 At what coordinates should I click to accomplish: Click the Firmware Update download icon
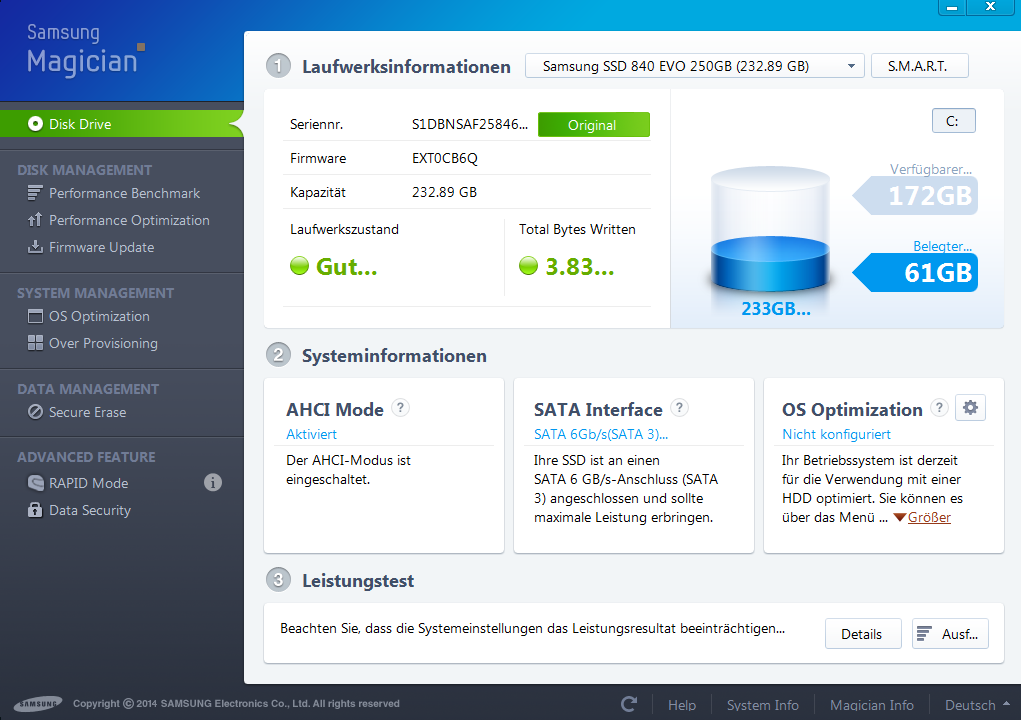[x=35, y=247]
